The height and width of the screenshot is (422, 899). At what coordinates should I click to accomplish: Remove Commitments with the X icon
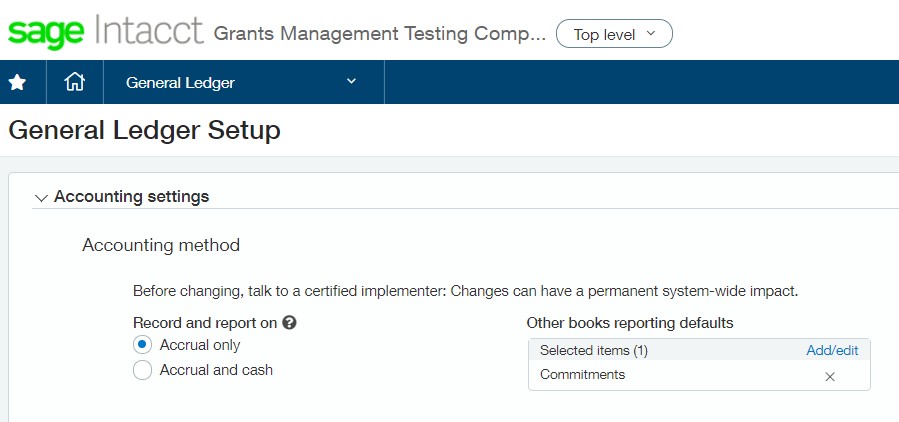point(830,376)
